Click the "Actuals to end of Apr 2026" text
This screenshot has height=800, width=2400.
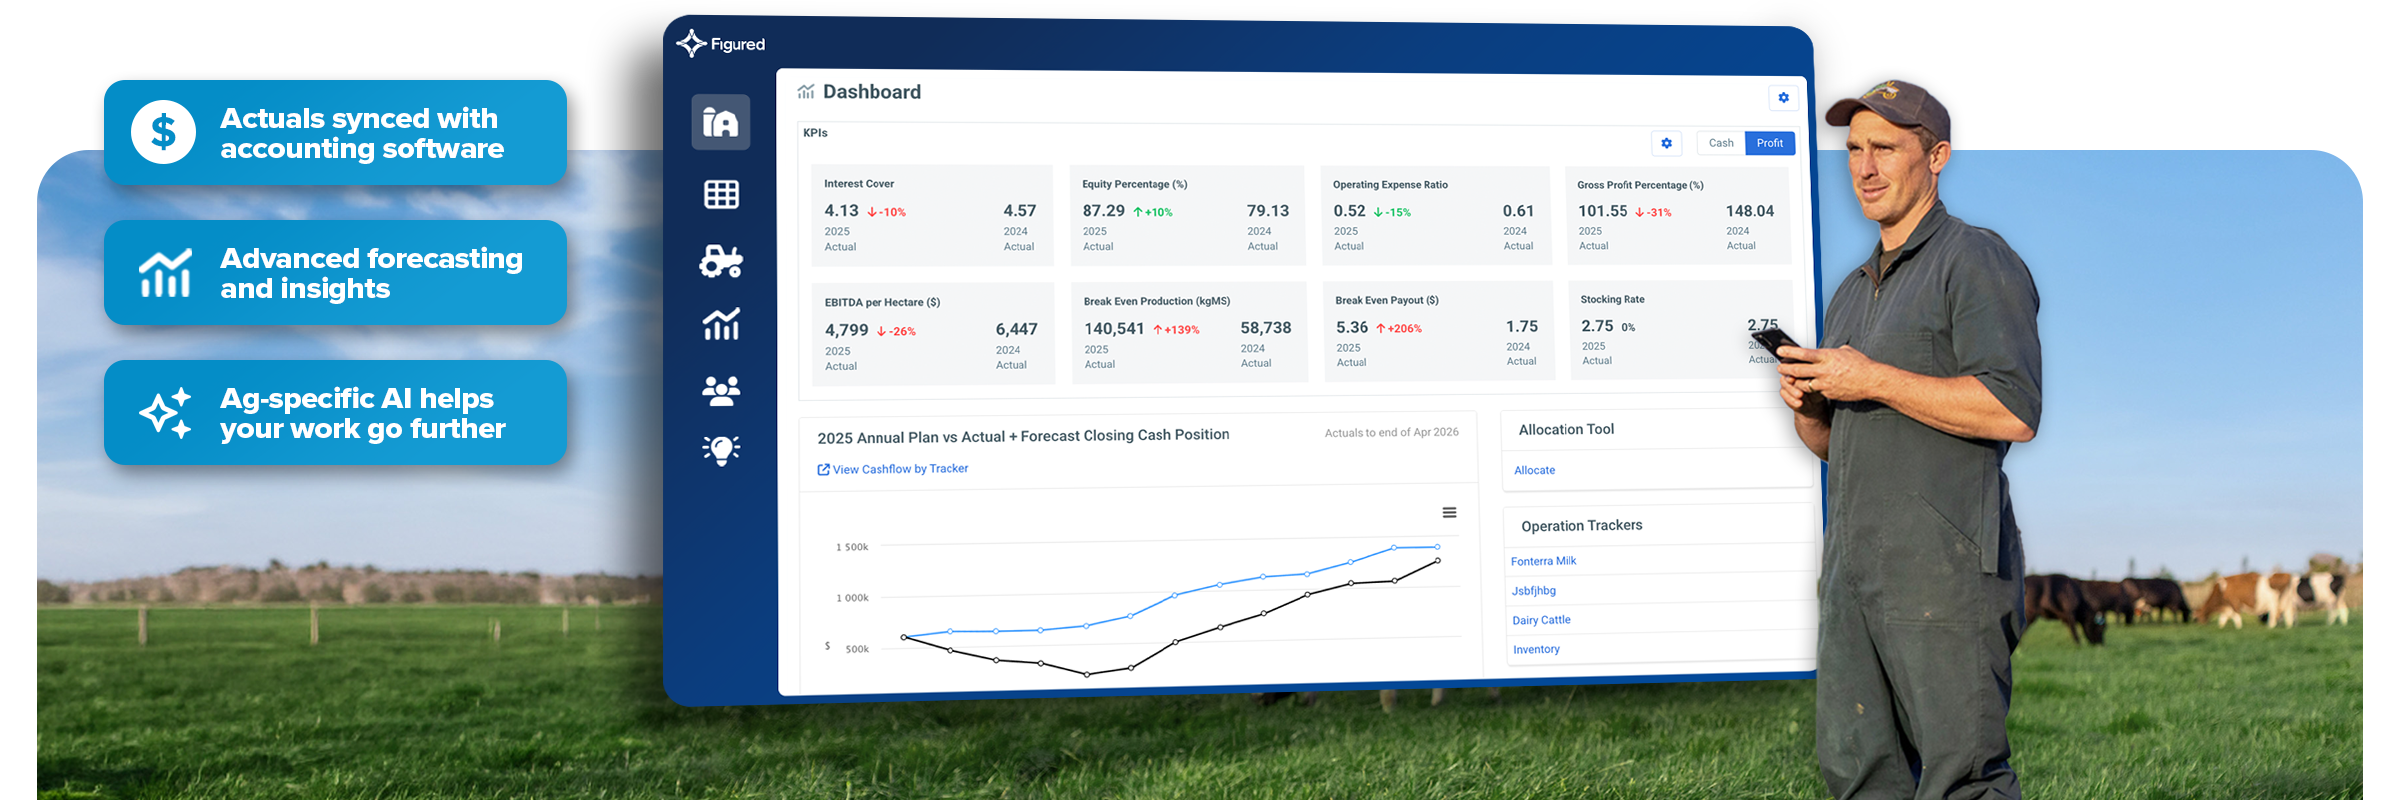pos(1391,433)
